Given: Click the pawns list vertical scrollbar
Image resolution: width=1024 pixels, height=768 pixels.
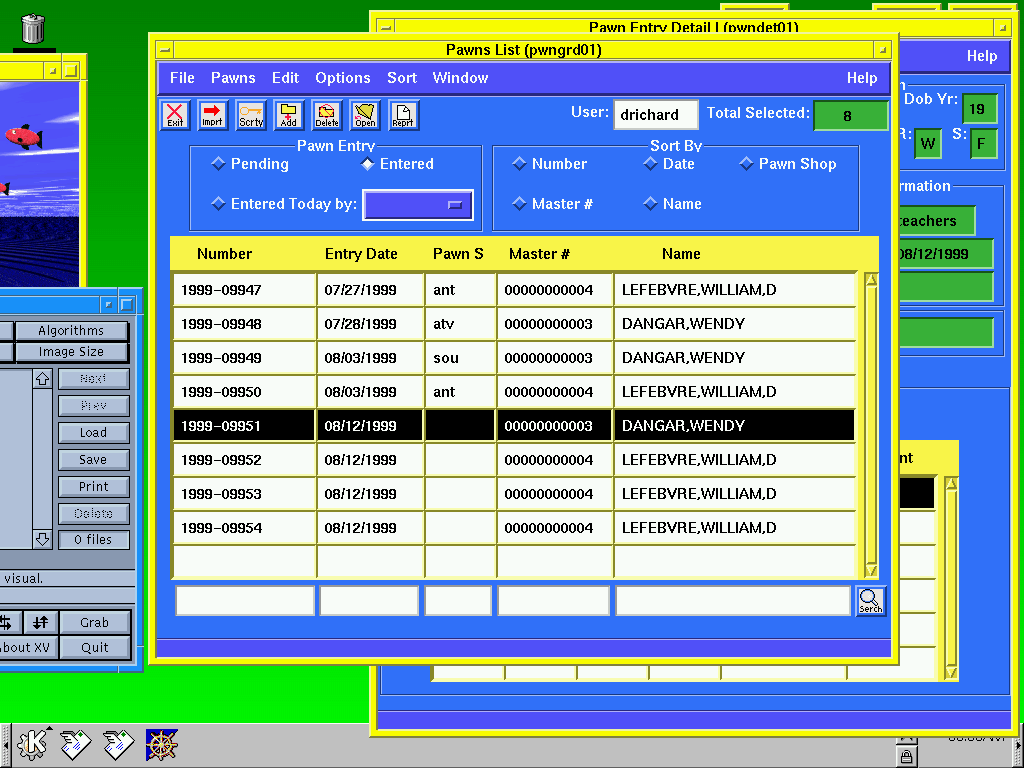Looking at the screenshot, I should pos(871,420).
